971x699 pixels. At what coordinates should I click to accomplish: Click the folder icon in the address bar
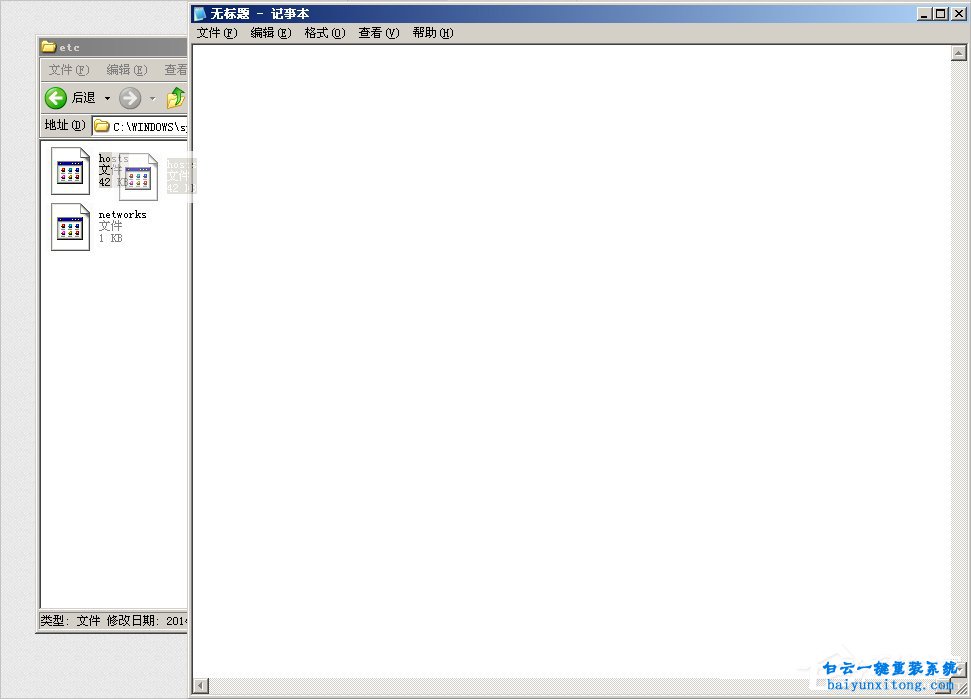tap(101, 127)
